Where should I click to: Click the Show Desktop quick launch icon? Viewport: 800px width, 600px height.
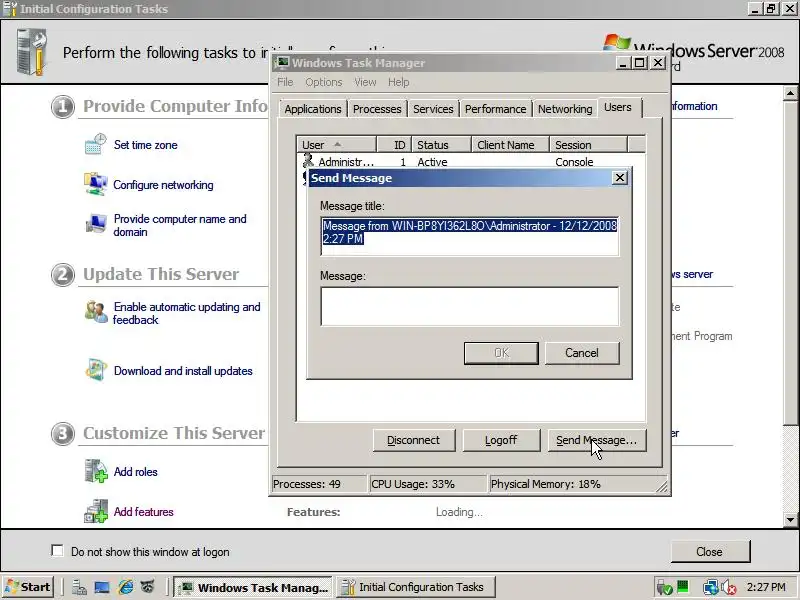102,587
